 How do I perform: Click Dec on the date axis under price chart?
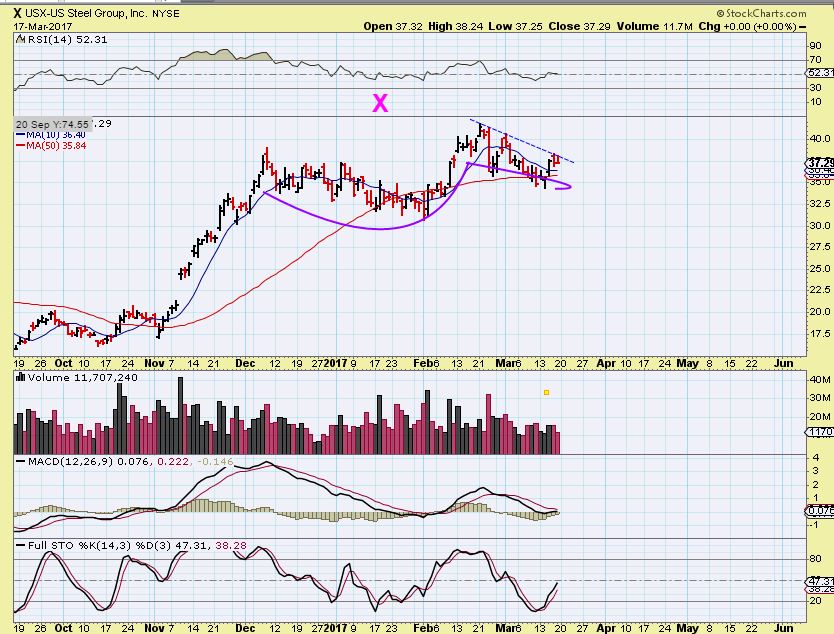[245, 363]
